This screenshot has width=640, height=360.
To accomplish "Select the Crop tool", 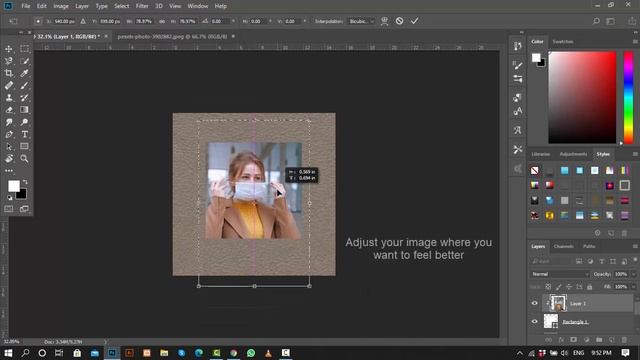I will [x=9, y=73].
